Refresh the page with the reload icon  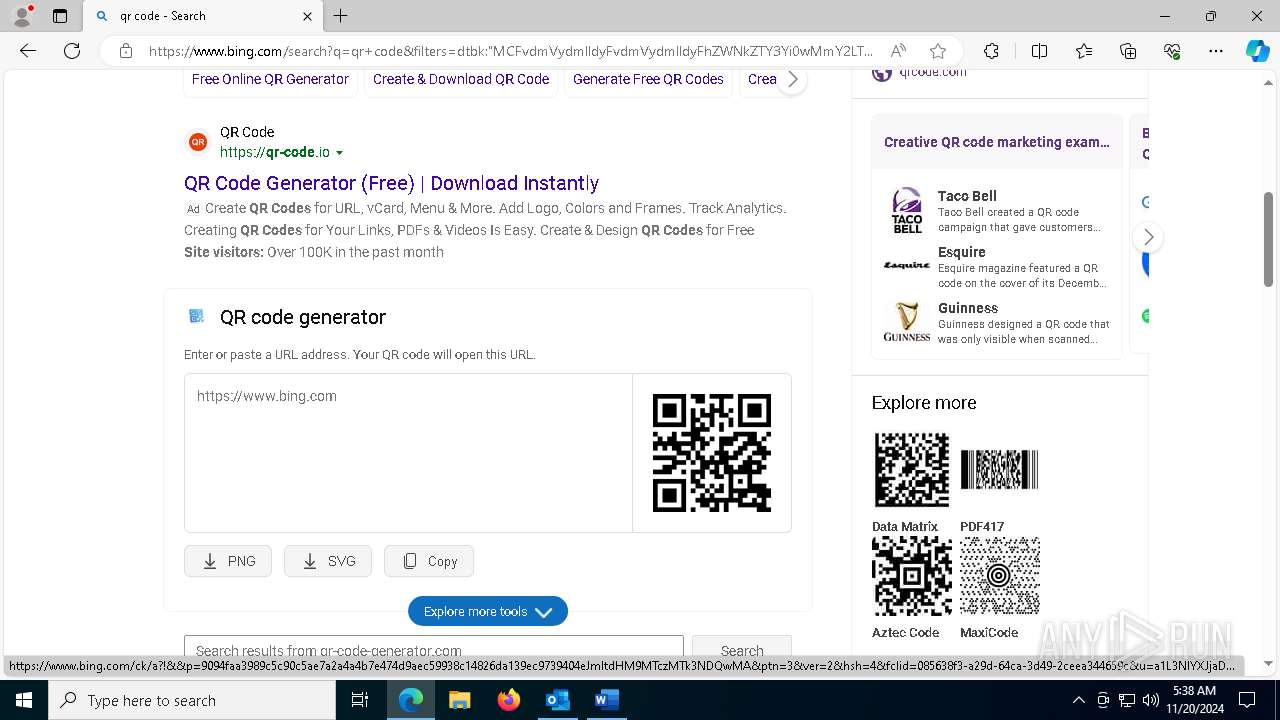pos(72,51)
